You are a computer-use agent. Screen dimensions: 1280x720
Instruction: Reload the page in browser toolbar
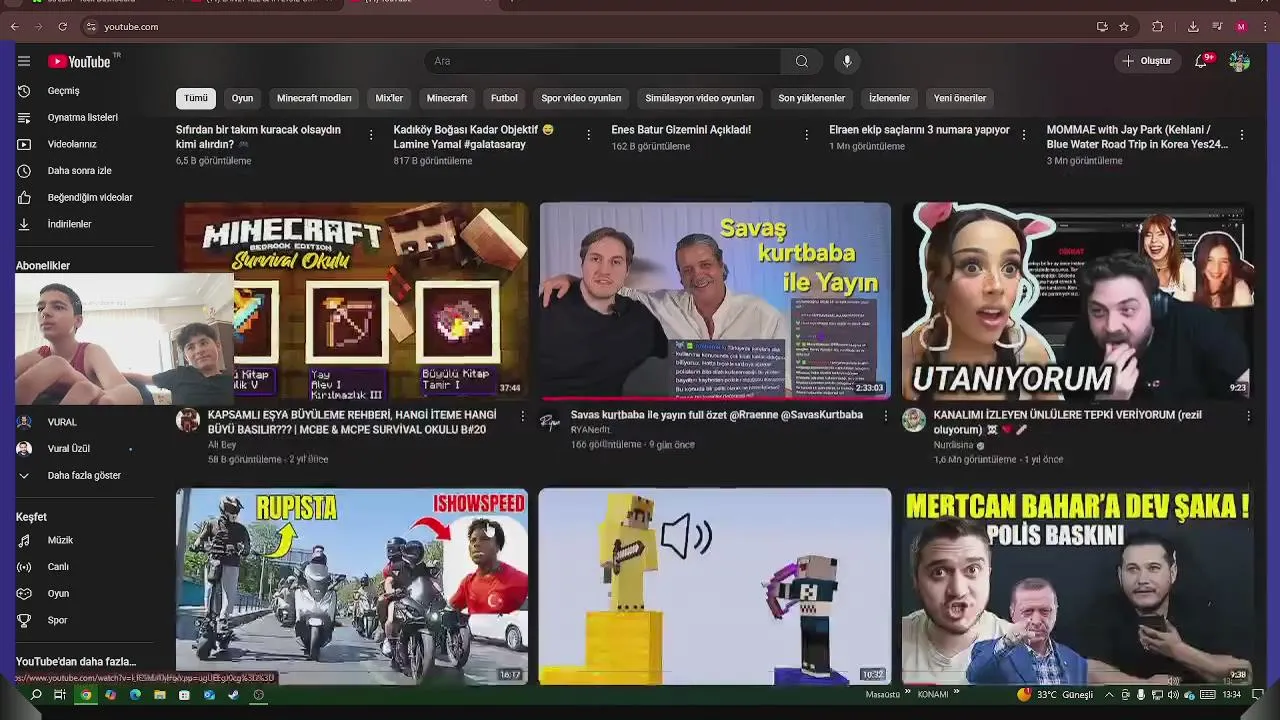[62, 27]
